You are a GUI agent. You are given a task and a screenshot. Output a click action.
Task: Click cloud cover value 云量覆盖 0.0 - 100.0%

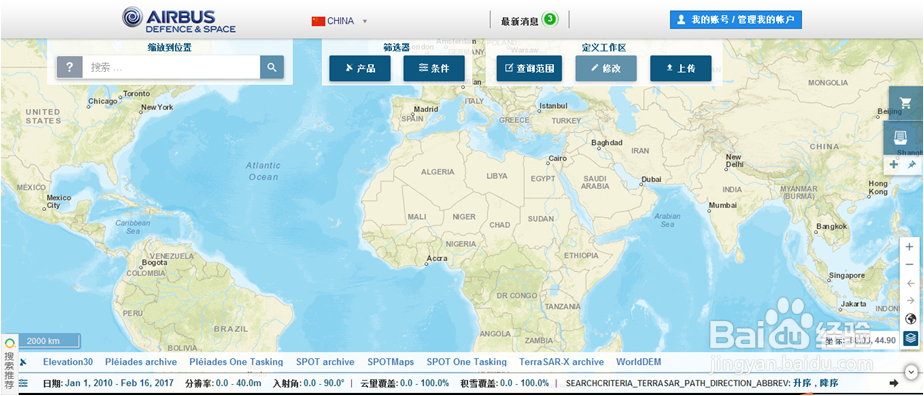(405, 383)
